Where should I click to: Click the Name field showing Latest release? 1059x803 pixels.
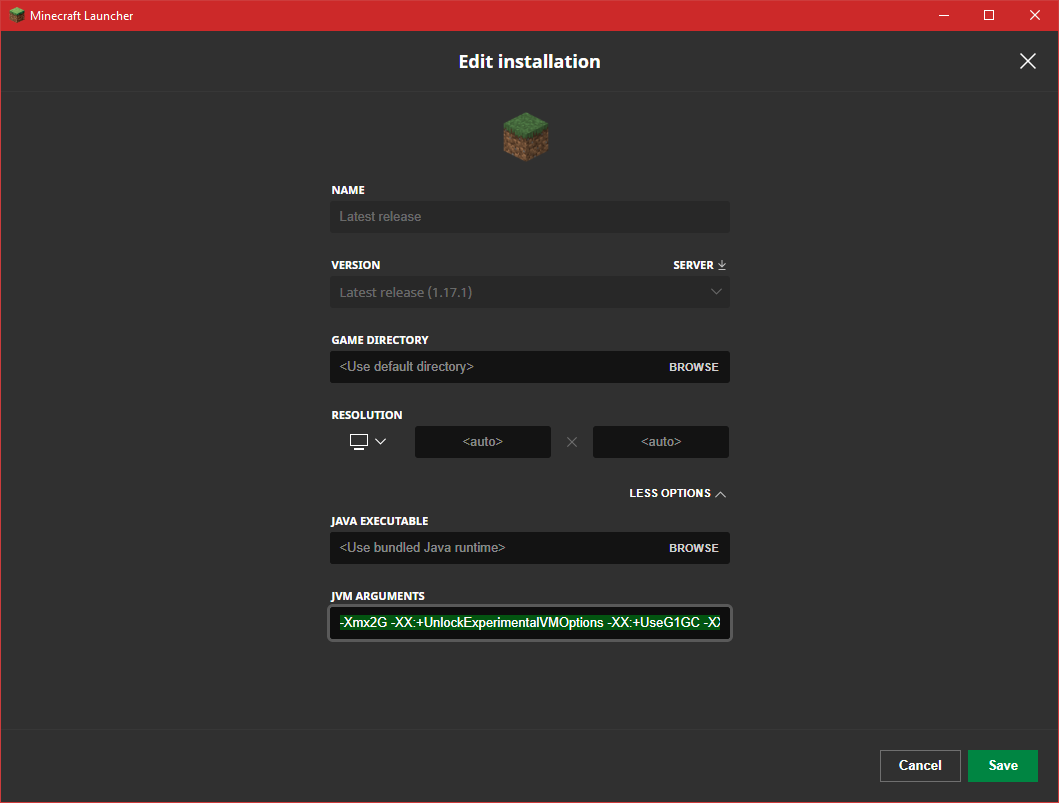530,217
